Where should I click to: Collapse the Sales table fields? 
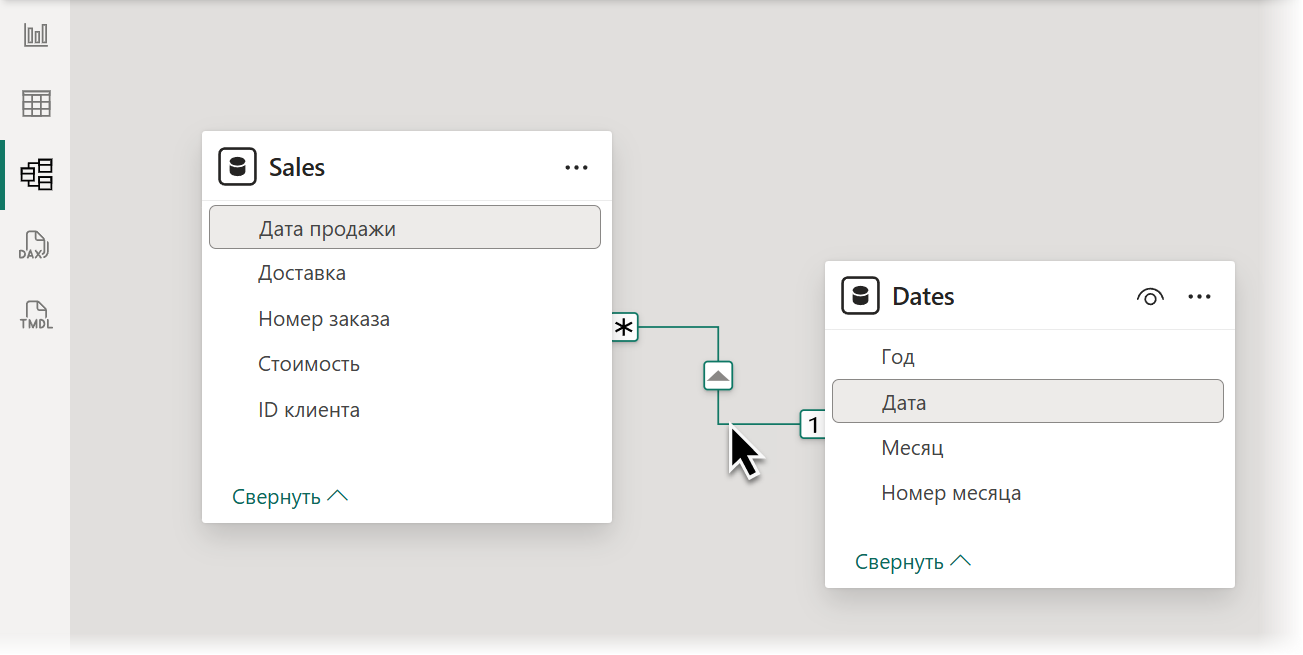(290, 497)
